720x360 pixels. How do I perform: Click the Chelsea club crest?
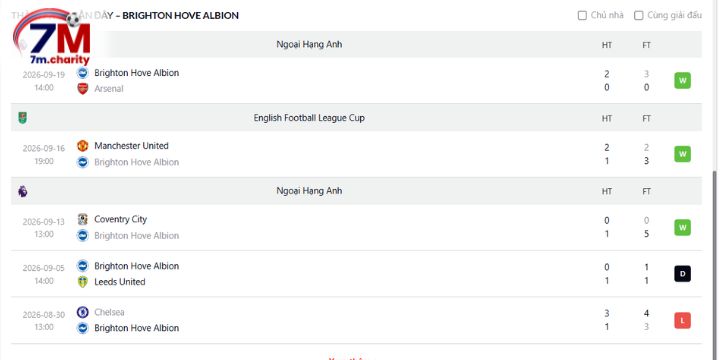83,312
